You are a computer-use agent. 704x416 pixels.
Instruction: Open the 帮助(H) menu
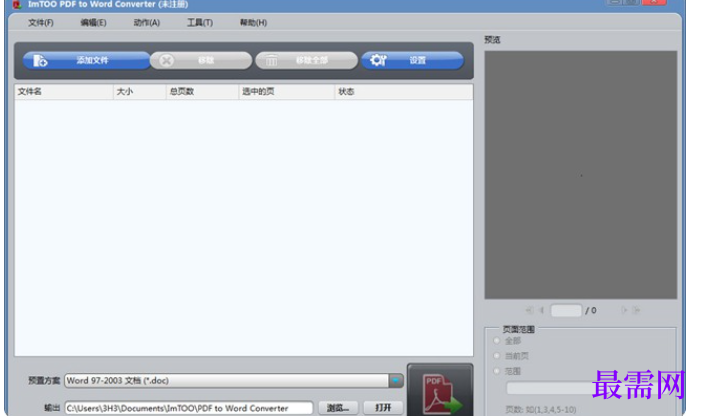pyautogui.click(x=253, y=22)
